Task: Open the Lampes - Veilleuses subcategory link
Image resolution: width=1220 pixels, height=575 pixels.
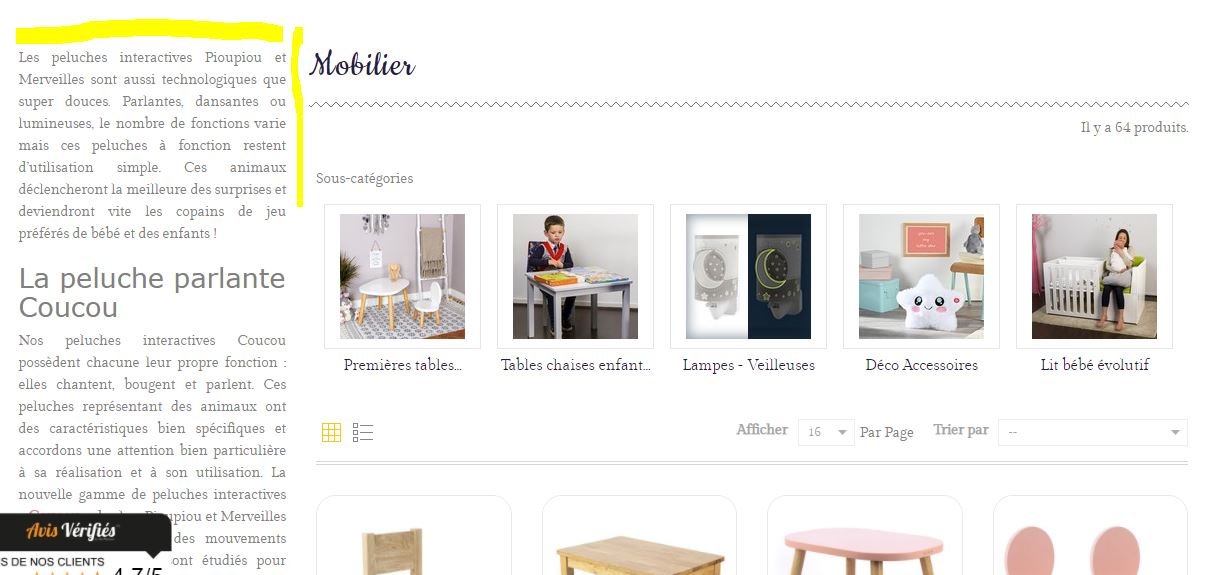Action: [x=748, y=365]
